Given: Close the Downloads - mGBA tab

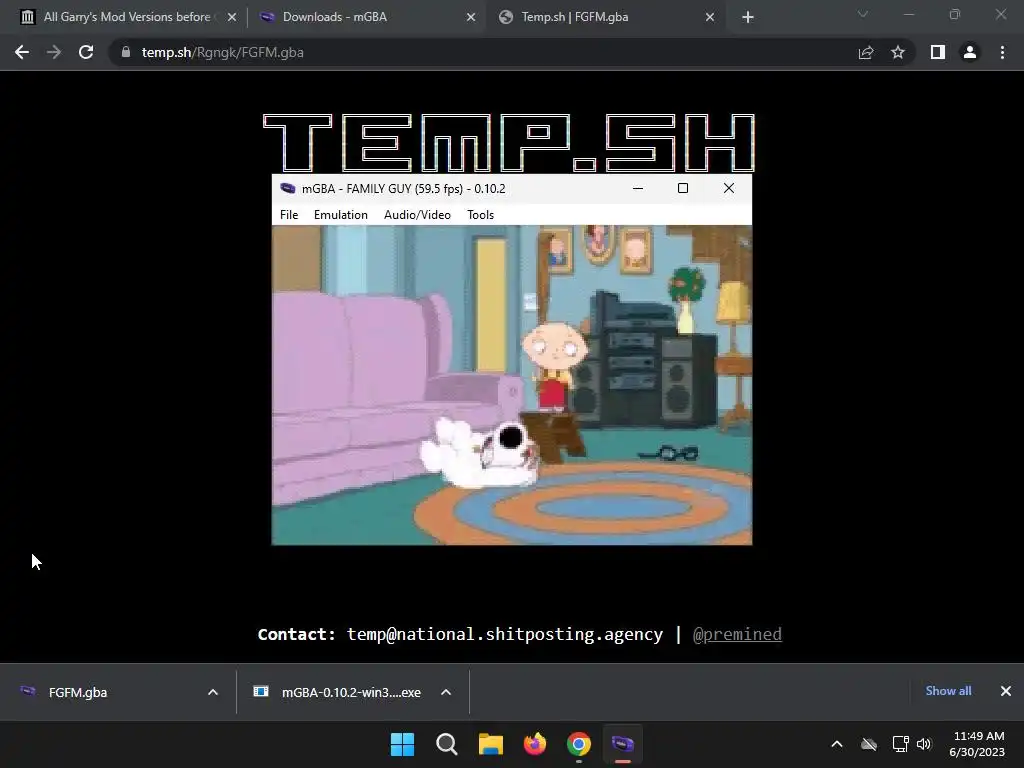Looking at the screenshot, I should [x=471, y=18].
